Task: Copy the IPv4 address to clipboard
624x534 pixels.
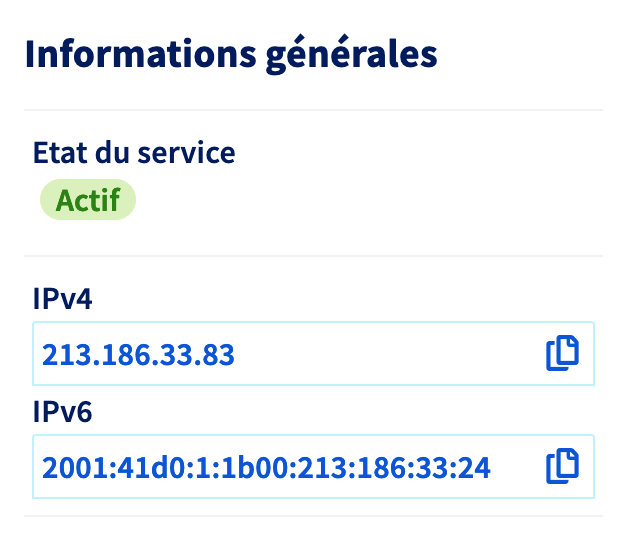Action: (562, 354)
